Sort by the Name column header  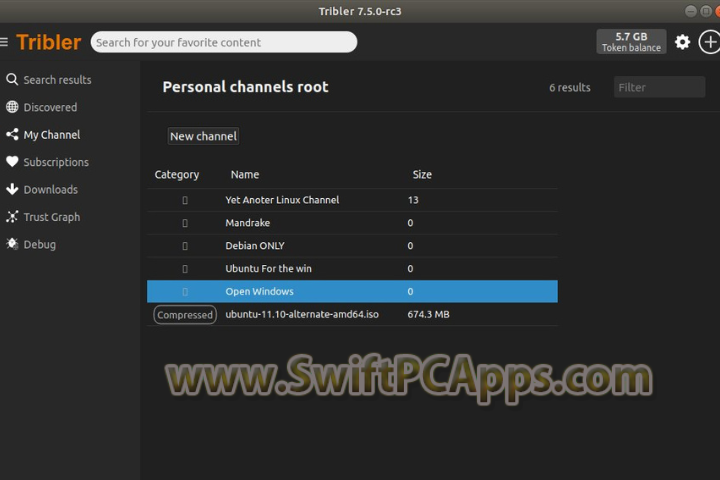(245, 175)
